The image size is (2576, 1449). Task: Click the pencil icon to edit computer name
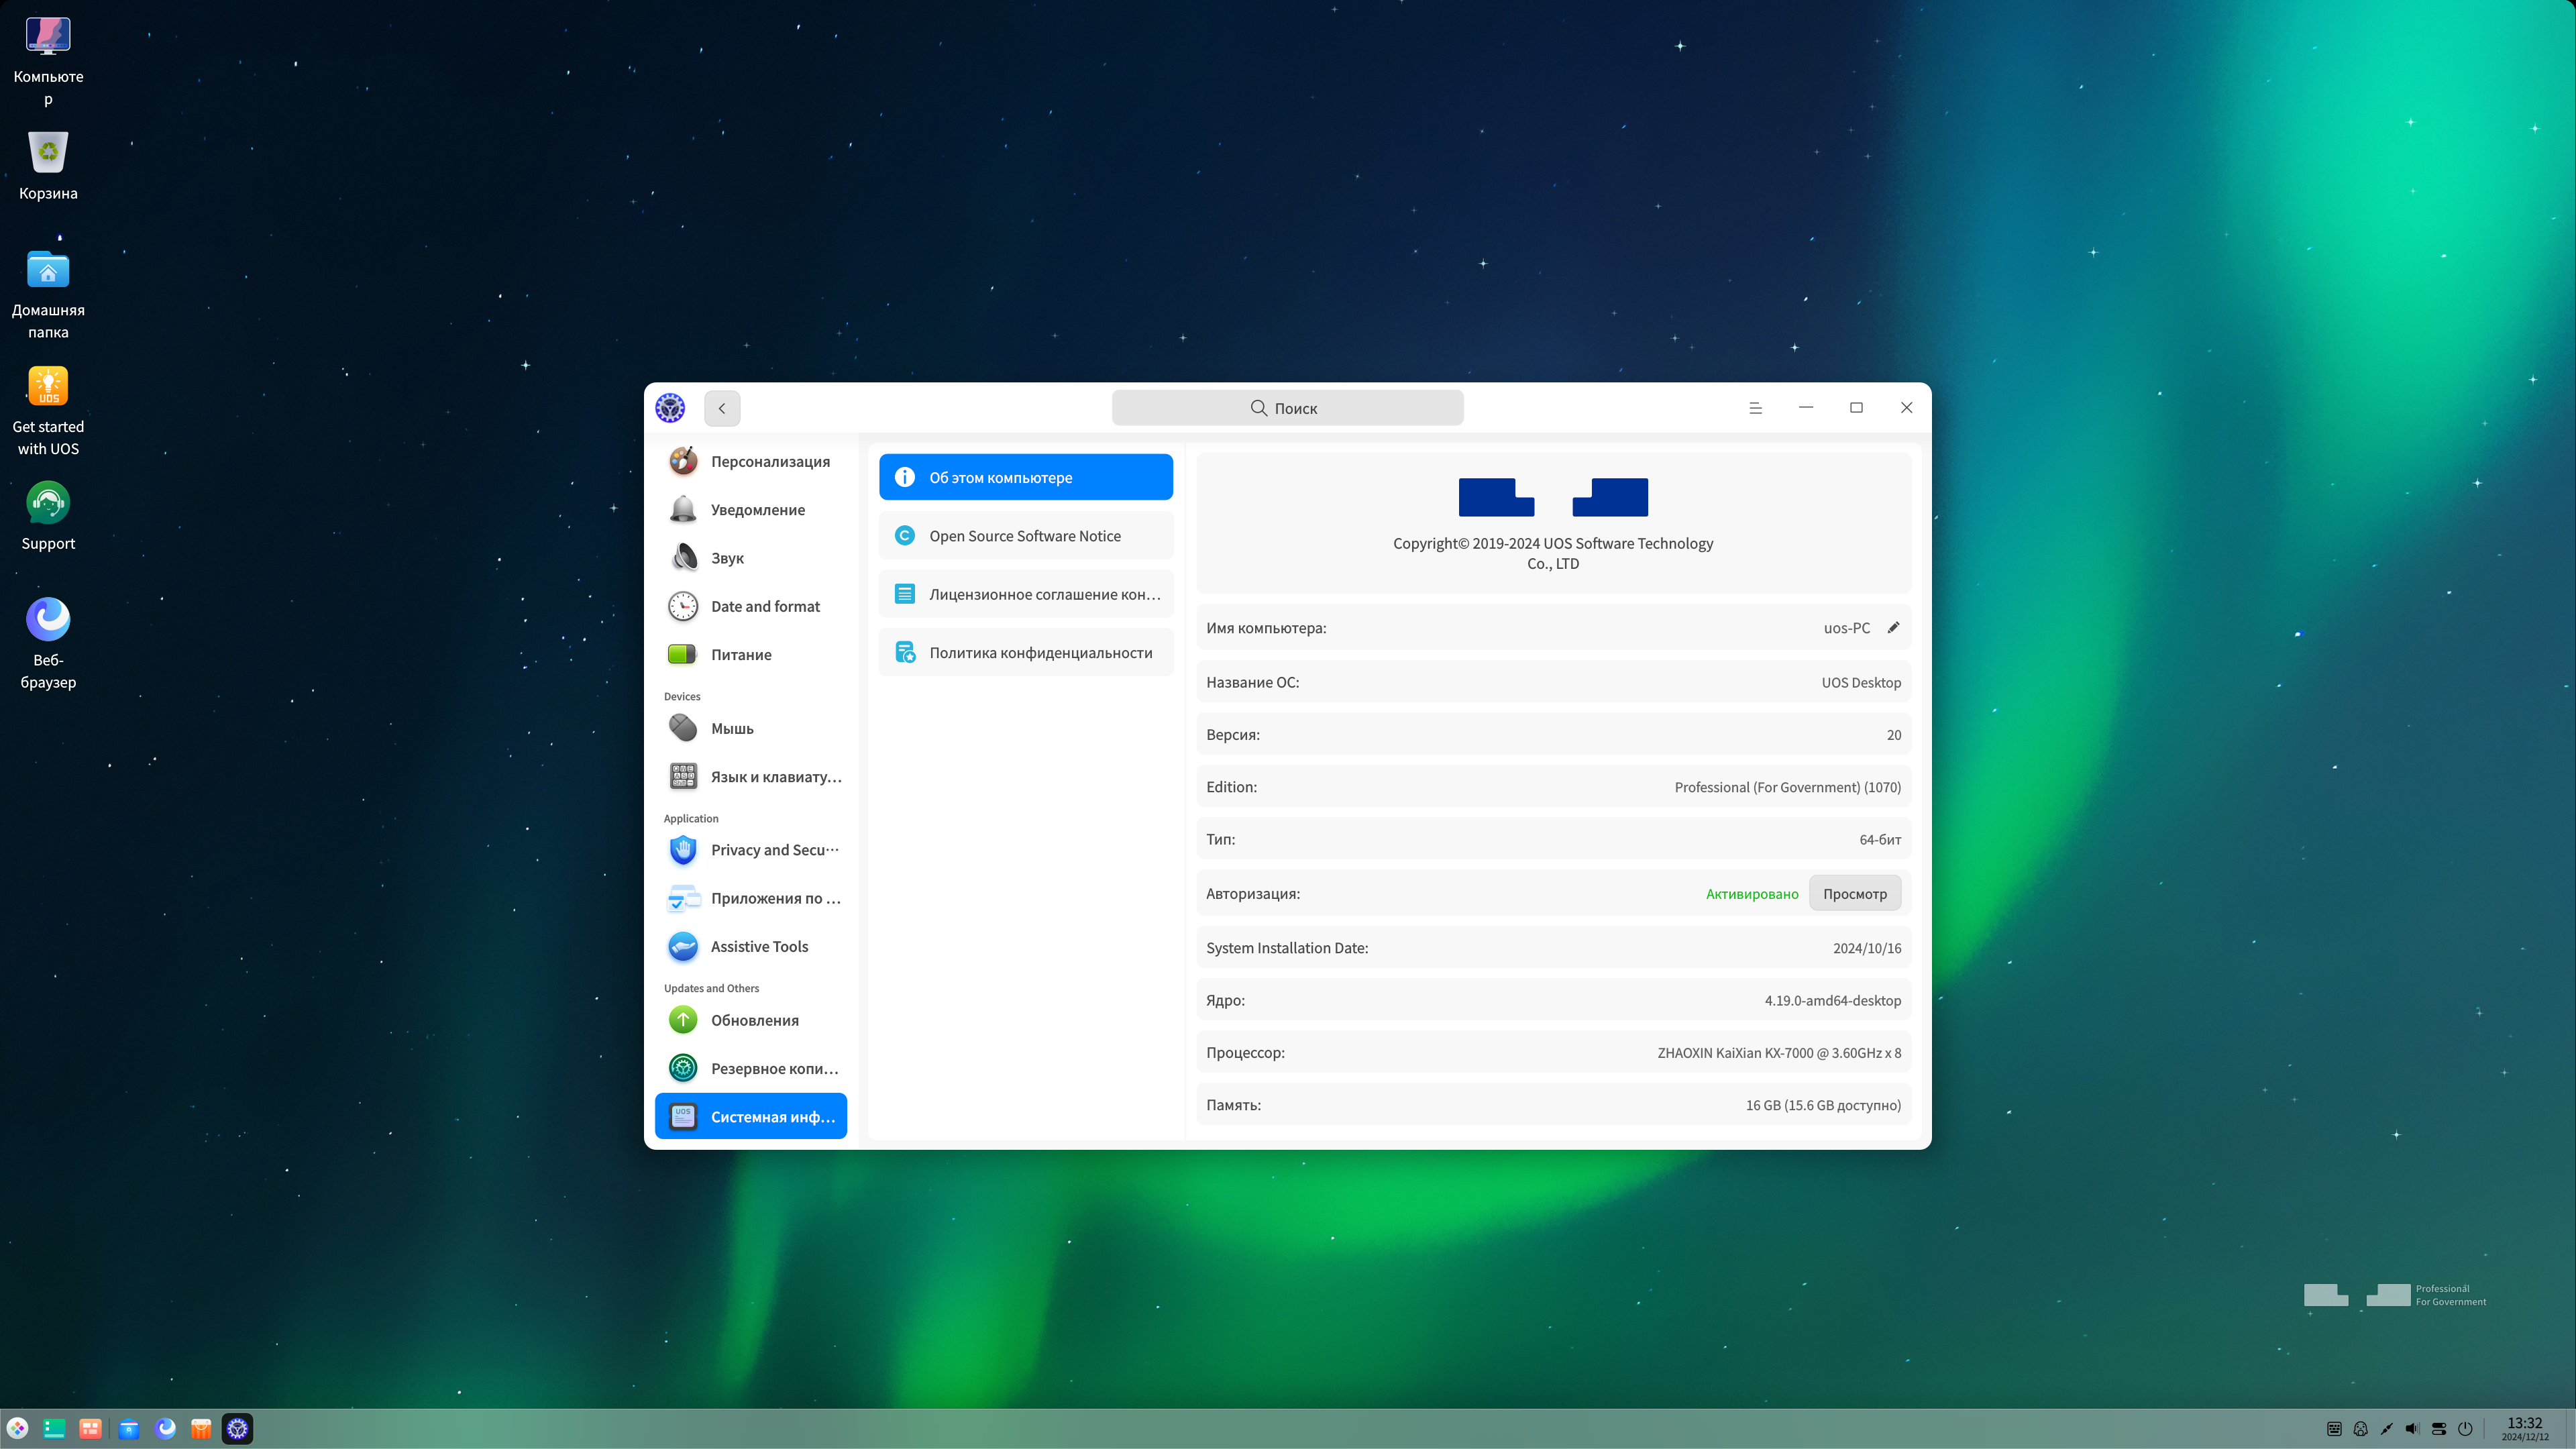point(1893,628)
